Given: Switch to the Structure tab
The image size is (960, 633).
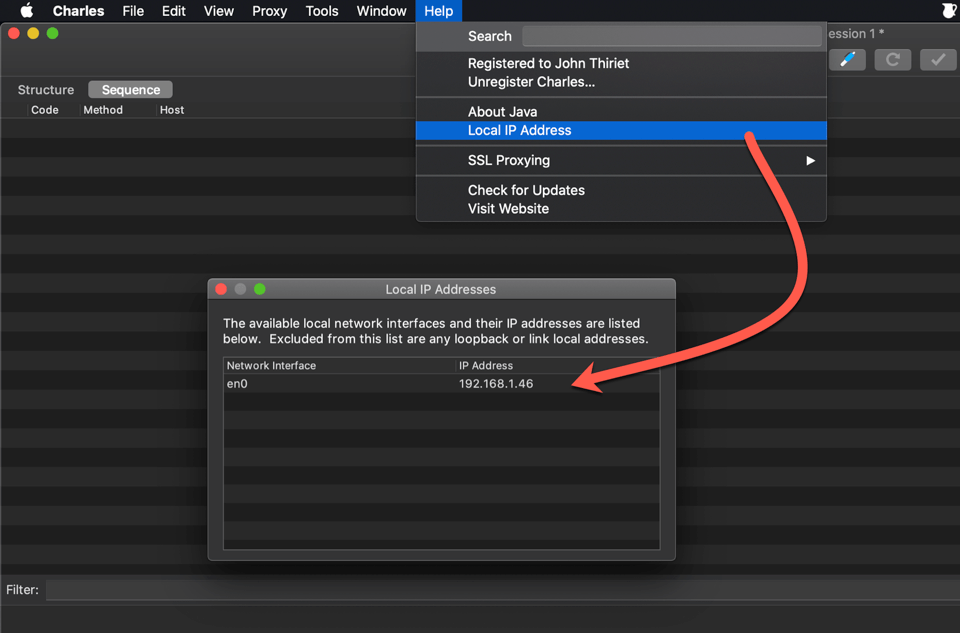Looking at the screenshot, I should (46, 89).
